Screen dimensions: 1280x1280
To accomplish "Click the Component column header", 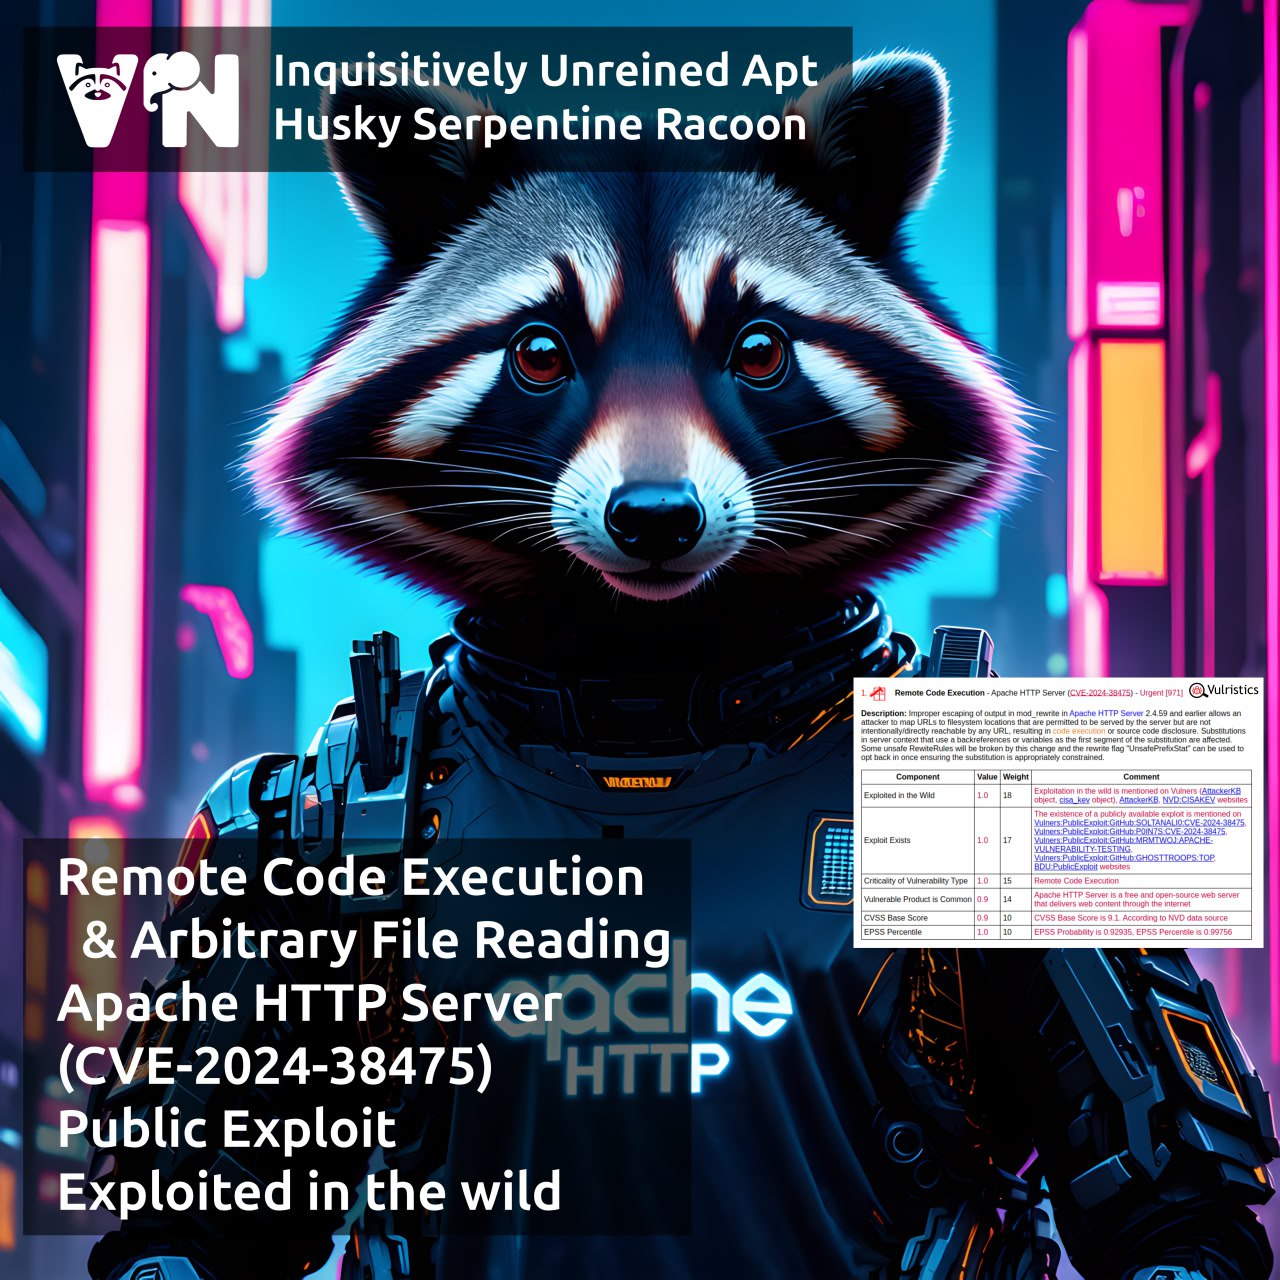I will [x=917, y=776].
